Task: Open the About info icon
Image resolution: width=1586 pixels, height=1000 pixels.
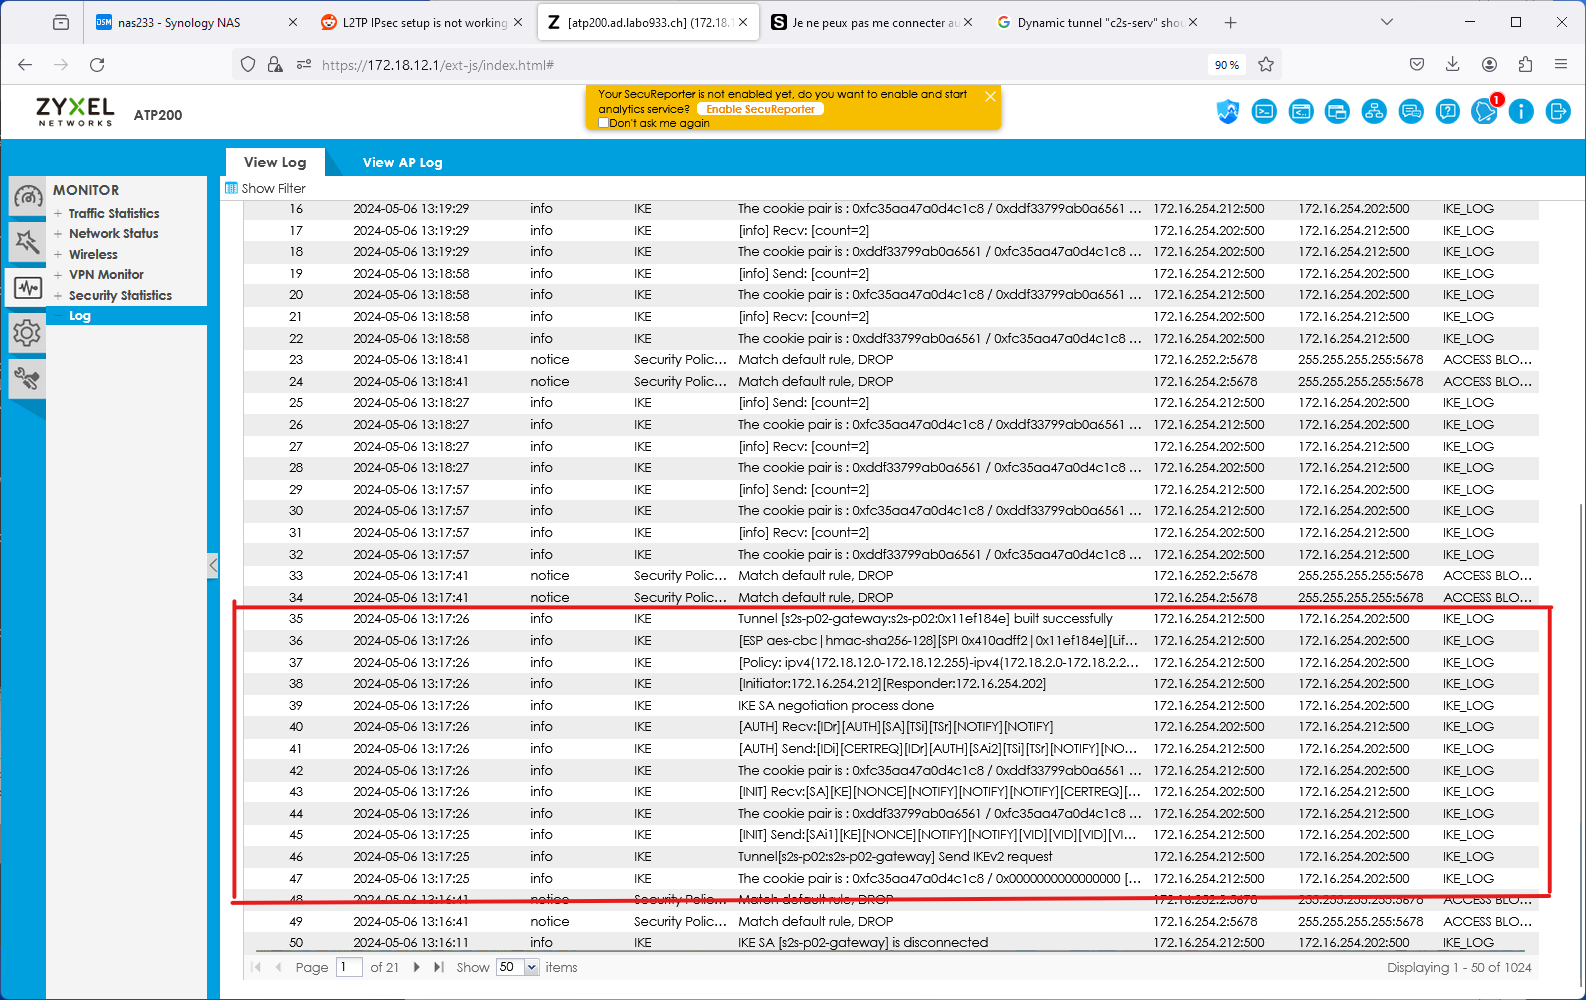Action: (1521, 112)
